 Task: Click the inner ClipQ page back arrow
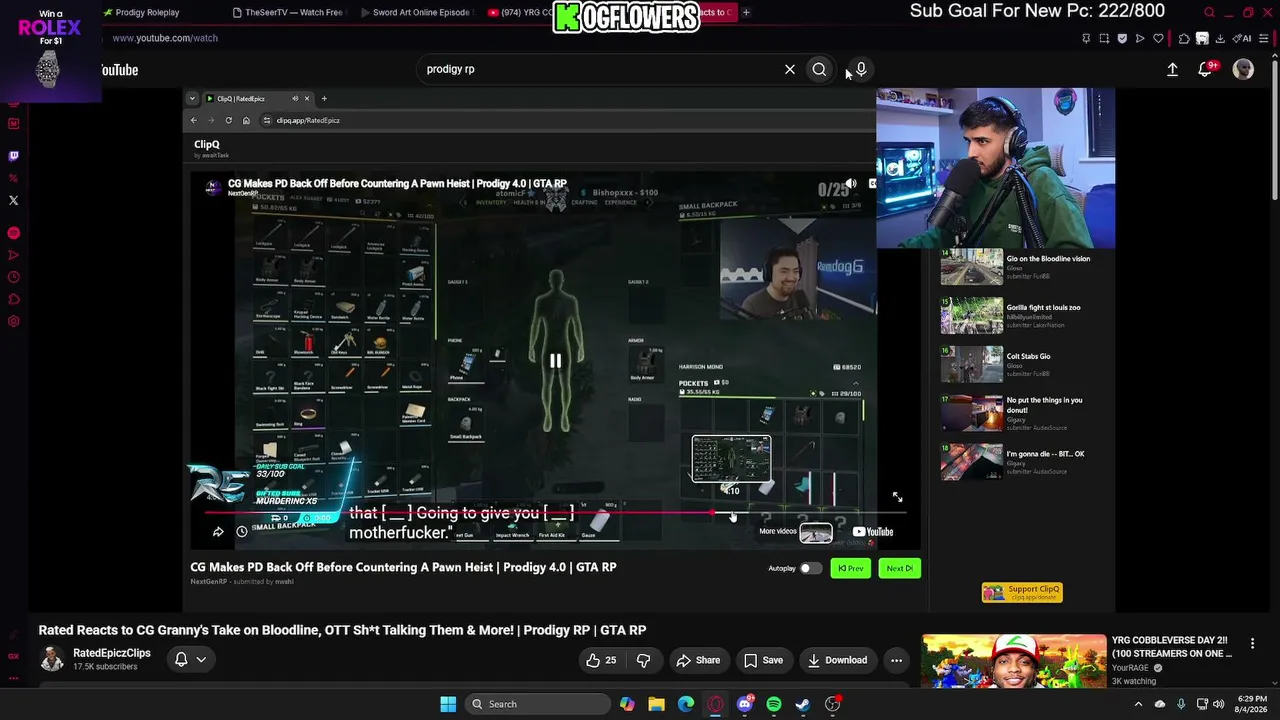coord(194,120)
